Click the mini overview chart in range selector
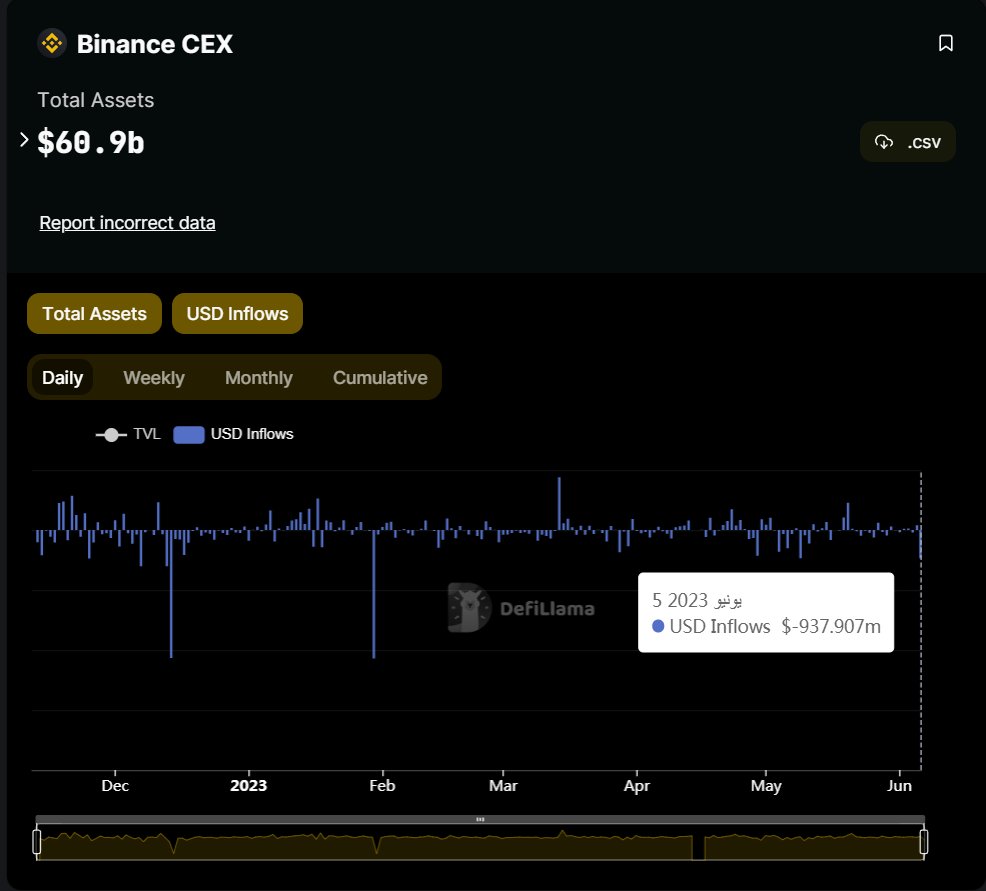Image resolution: width=986 pixels, height=891 pixels. [480, 843]
